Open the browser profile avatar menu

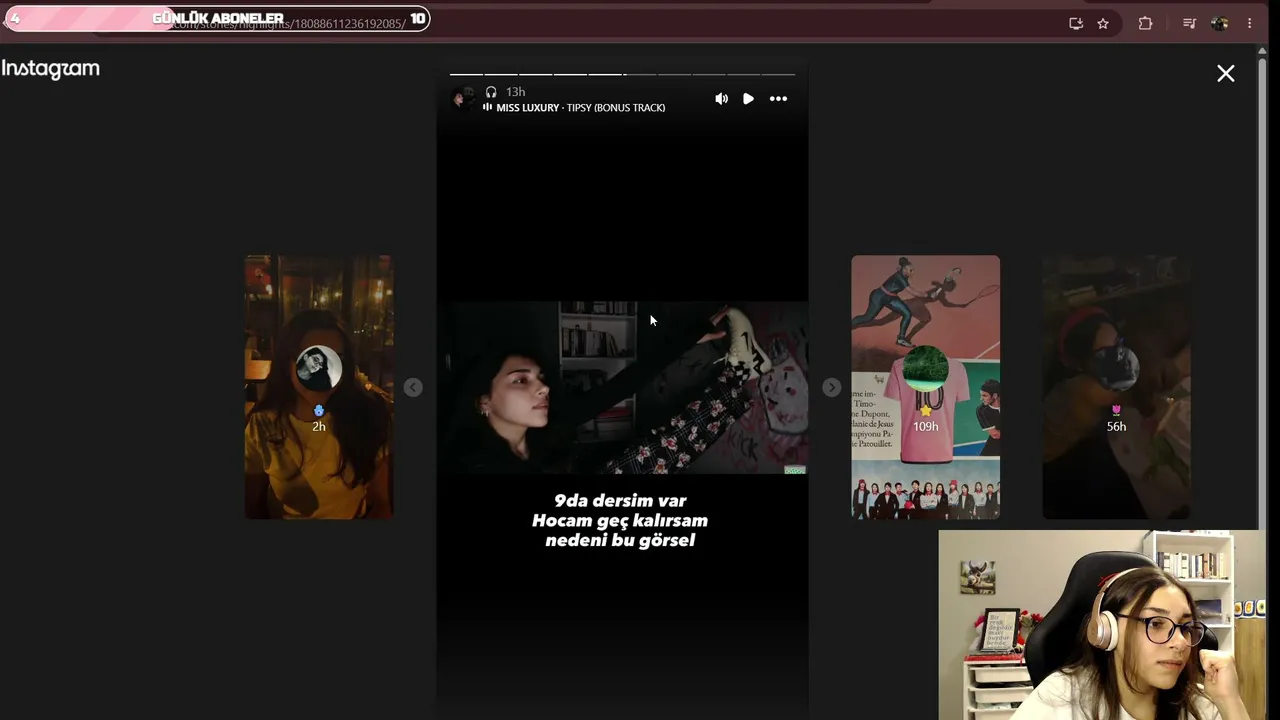pos(1219,23)
